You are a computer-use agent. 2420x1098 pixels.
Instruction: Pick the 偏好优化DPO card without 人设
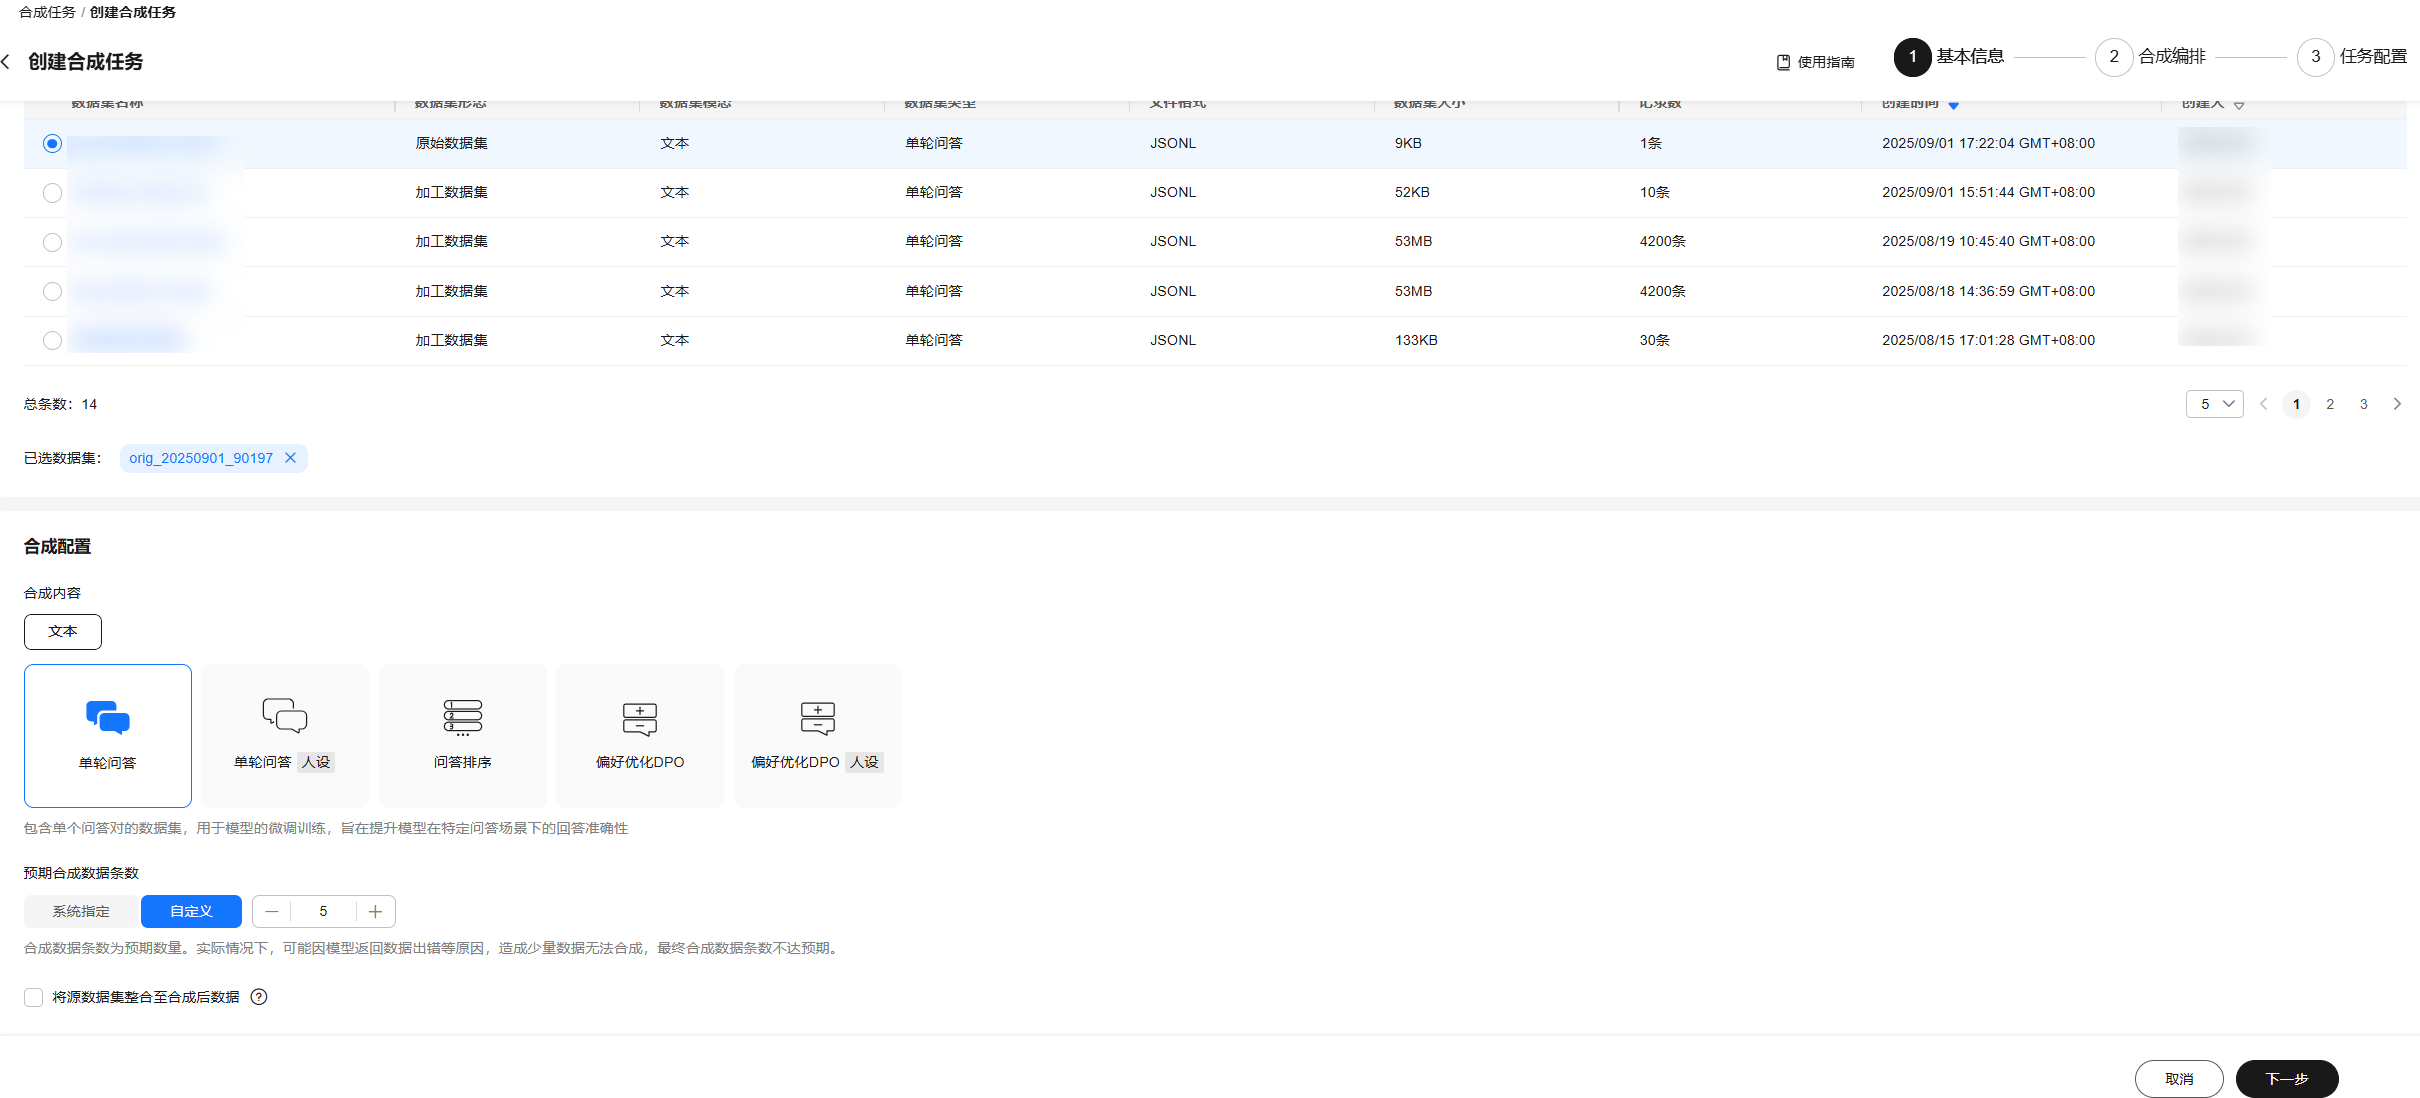[x=640, y=735]
